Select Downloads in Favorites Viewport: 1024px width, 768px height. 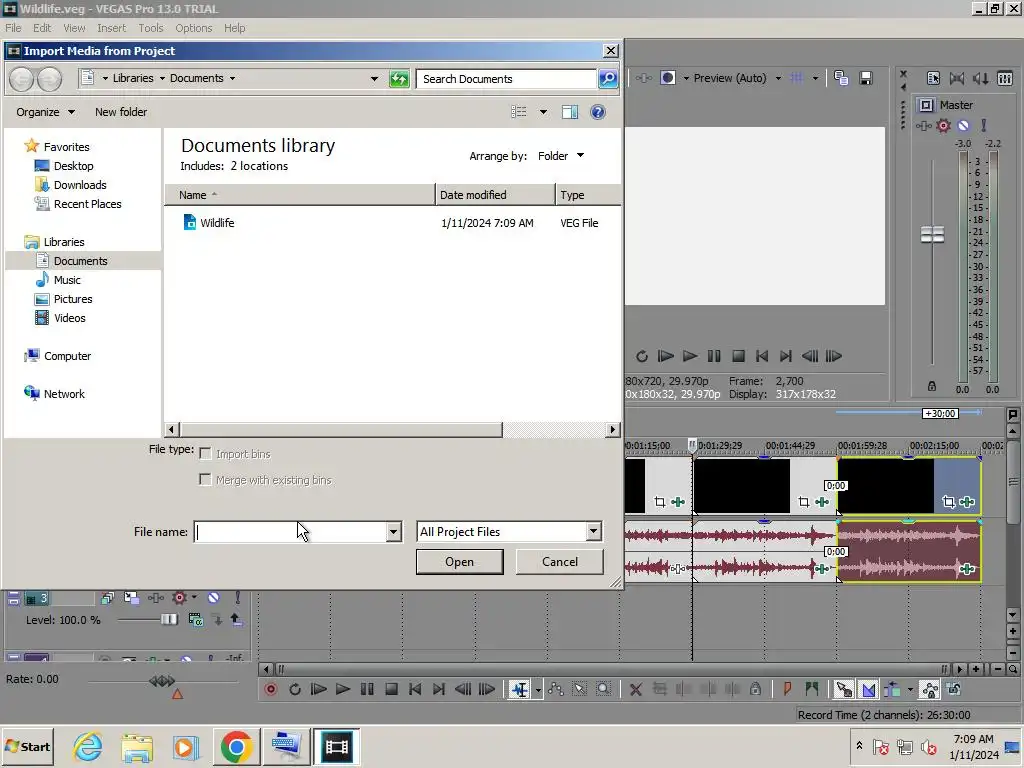pos(80,185)
